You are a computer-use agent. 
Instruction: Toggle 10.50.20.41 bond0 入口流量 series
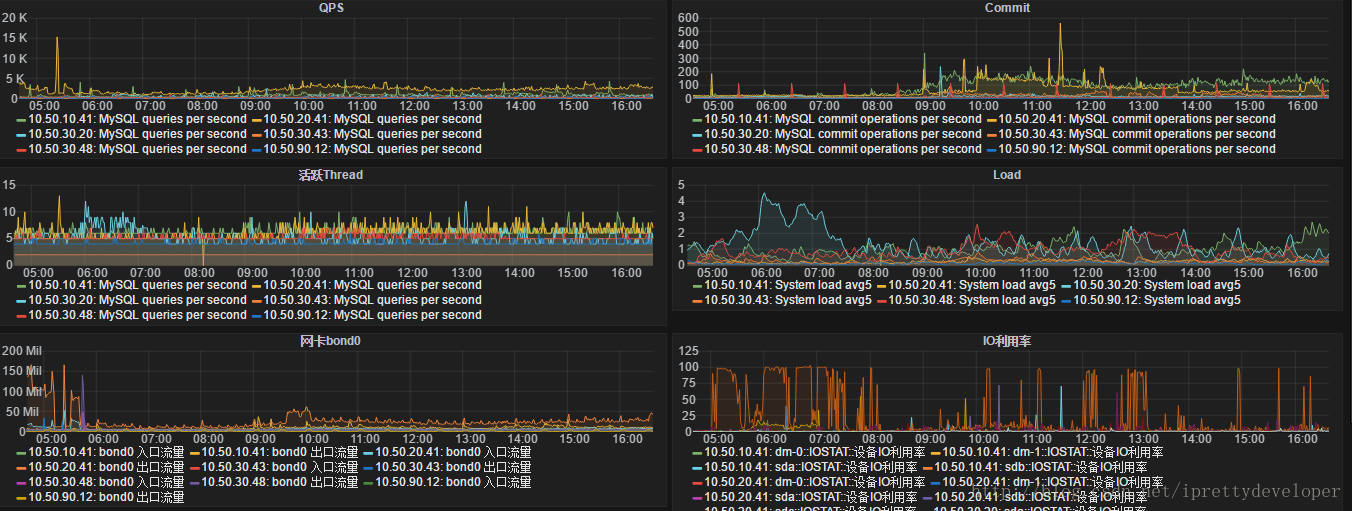[446, 451]
